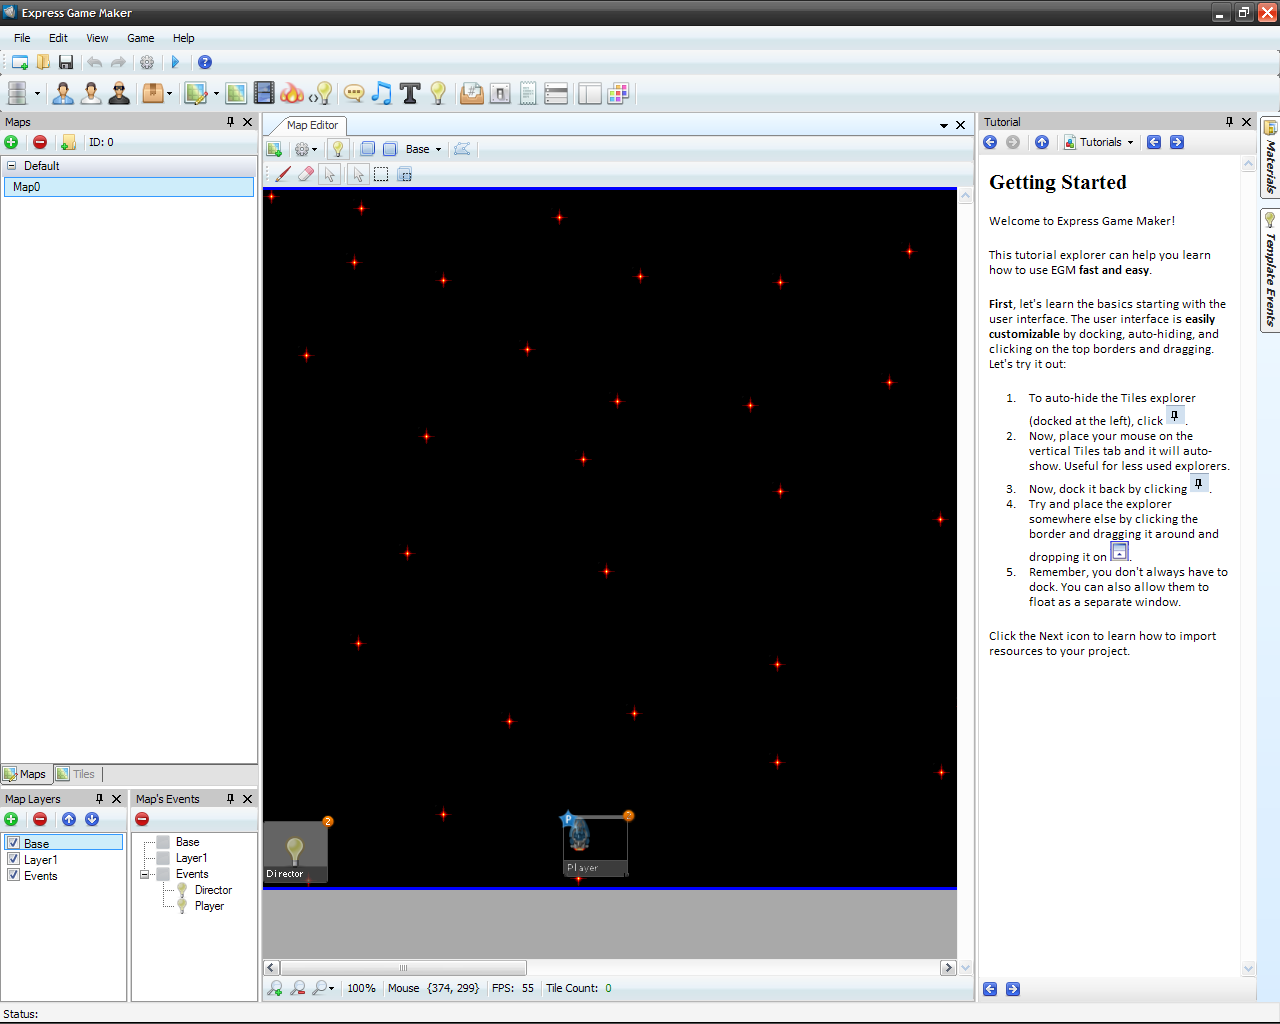The height and width of the screenshot is (1024, 1280).
Task: Click the blue music note audio icon
Action: pos(382,93)
